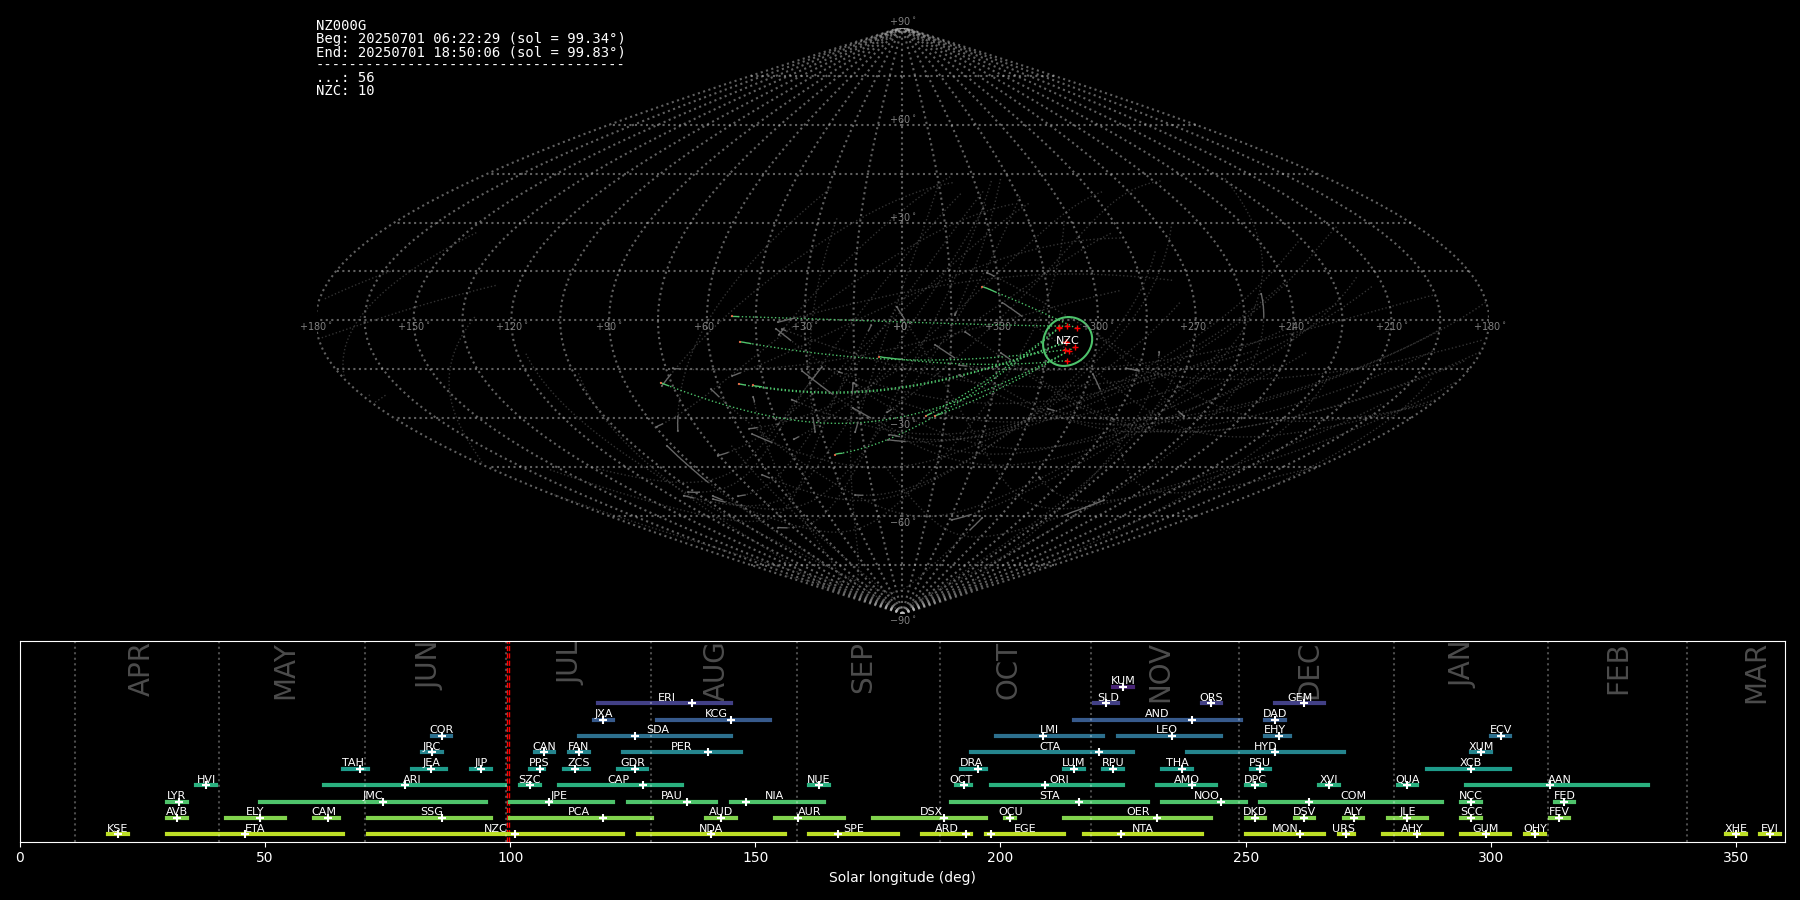Select the GEM shower bar in December
1800x900 pixels.
pyautogui.click(x=1299, y=703)
